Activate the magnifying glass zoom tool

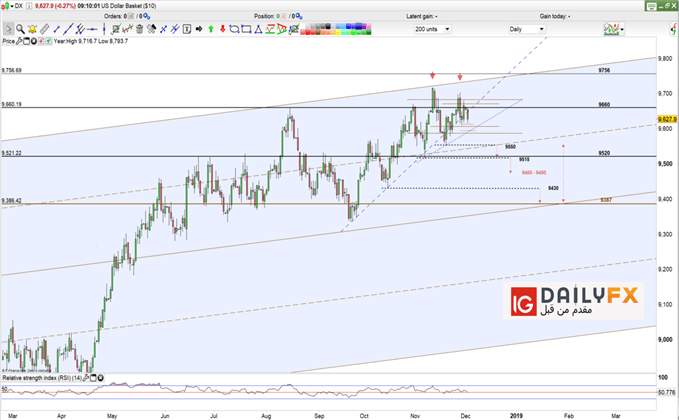pos(20,29)
